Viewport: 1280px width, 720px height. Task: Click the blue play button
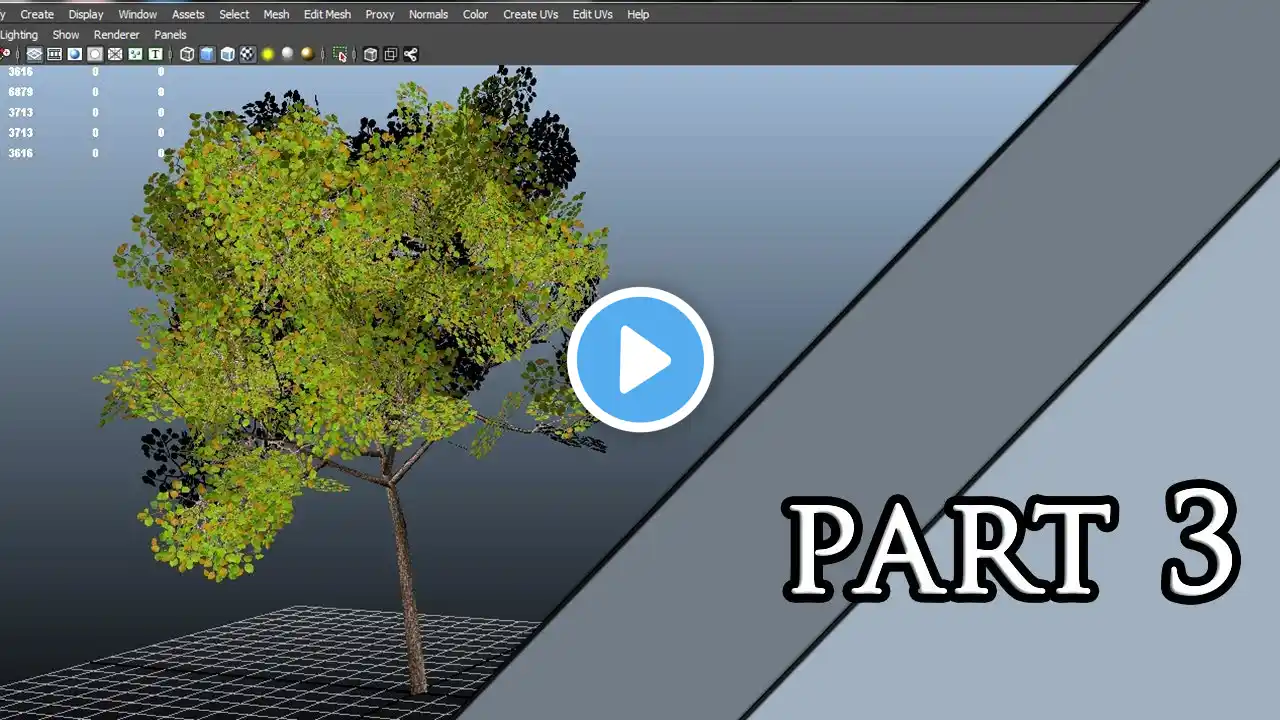(640, 360)
